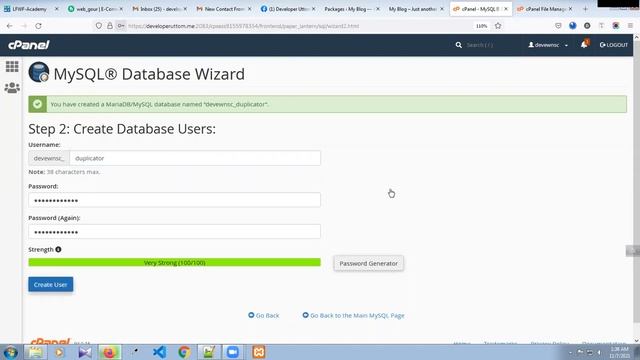
Task: Click the cPanel logo in header
Action: pos(29,45)
